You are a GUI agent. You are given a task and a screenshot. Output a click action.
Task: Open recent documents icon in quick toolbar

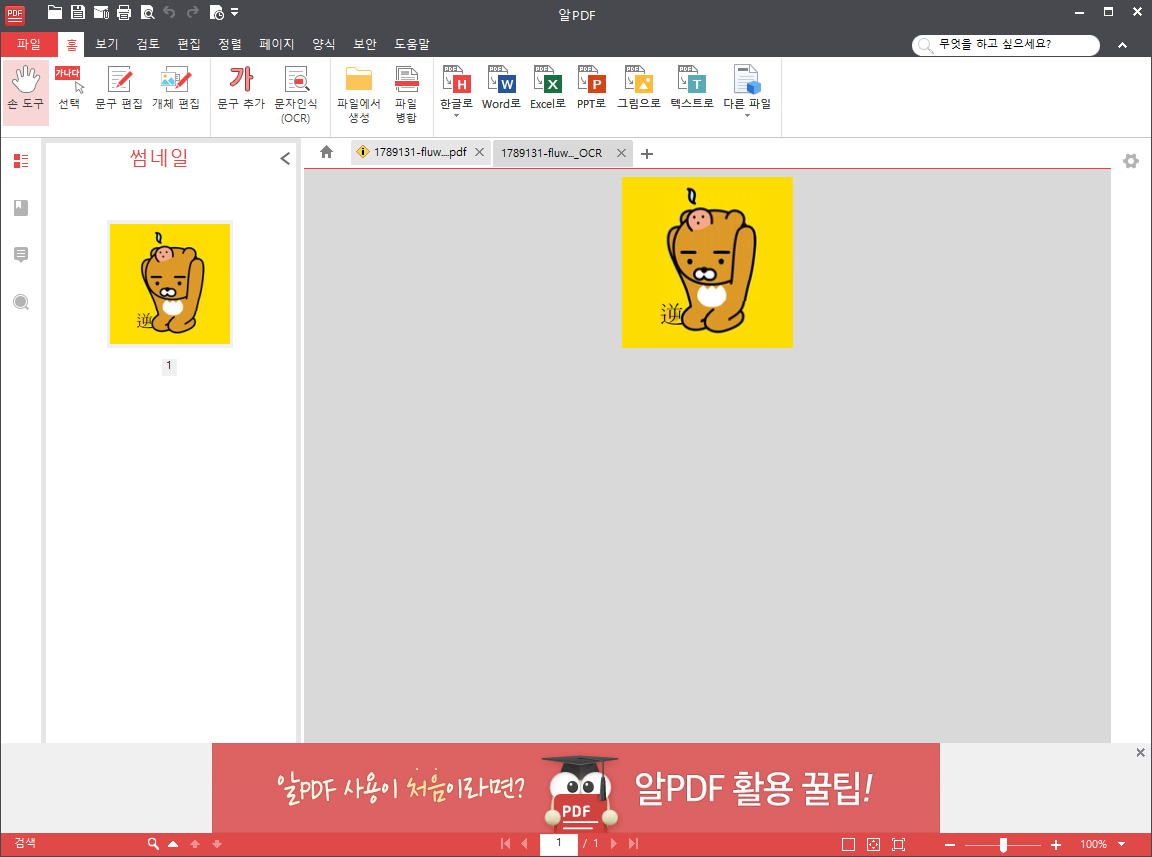(217, 12)
